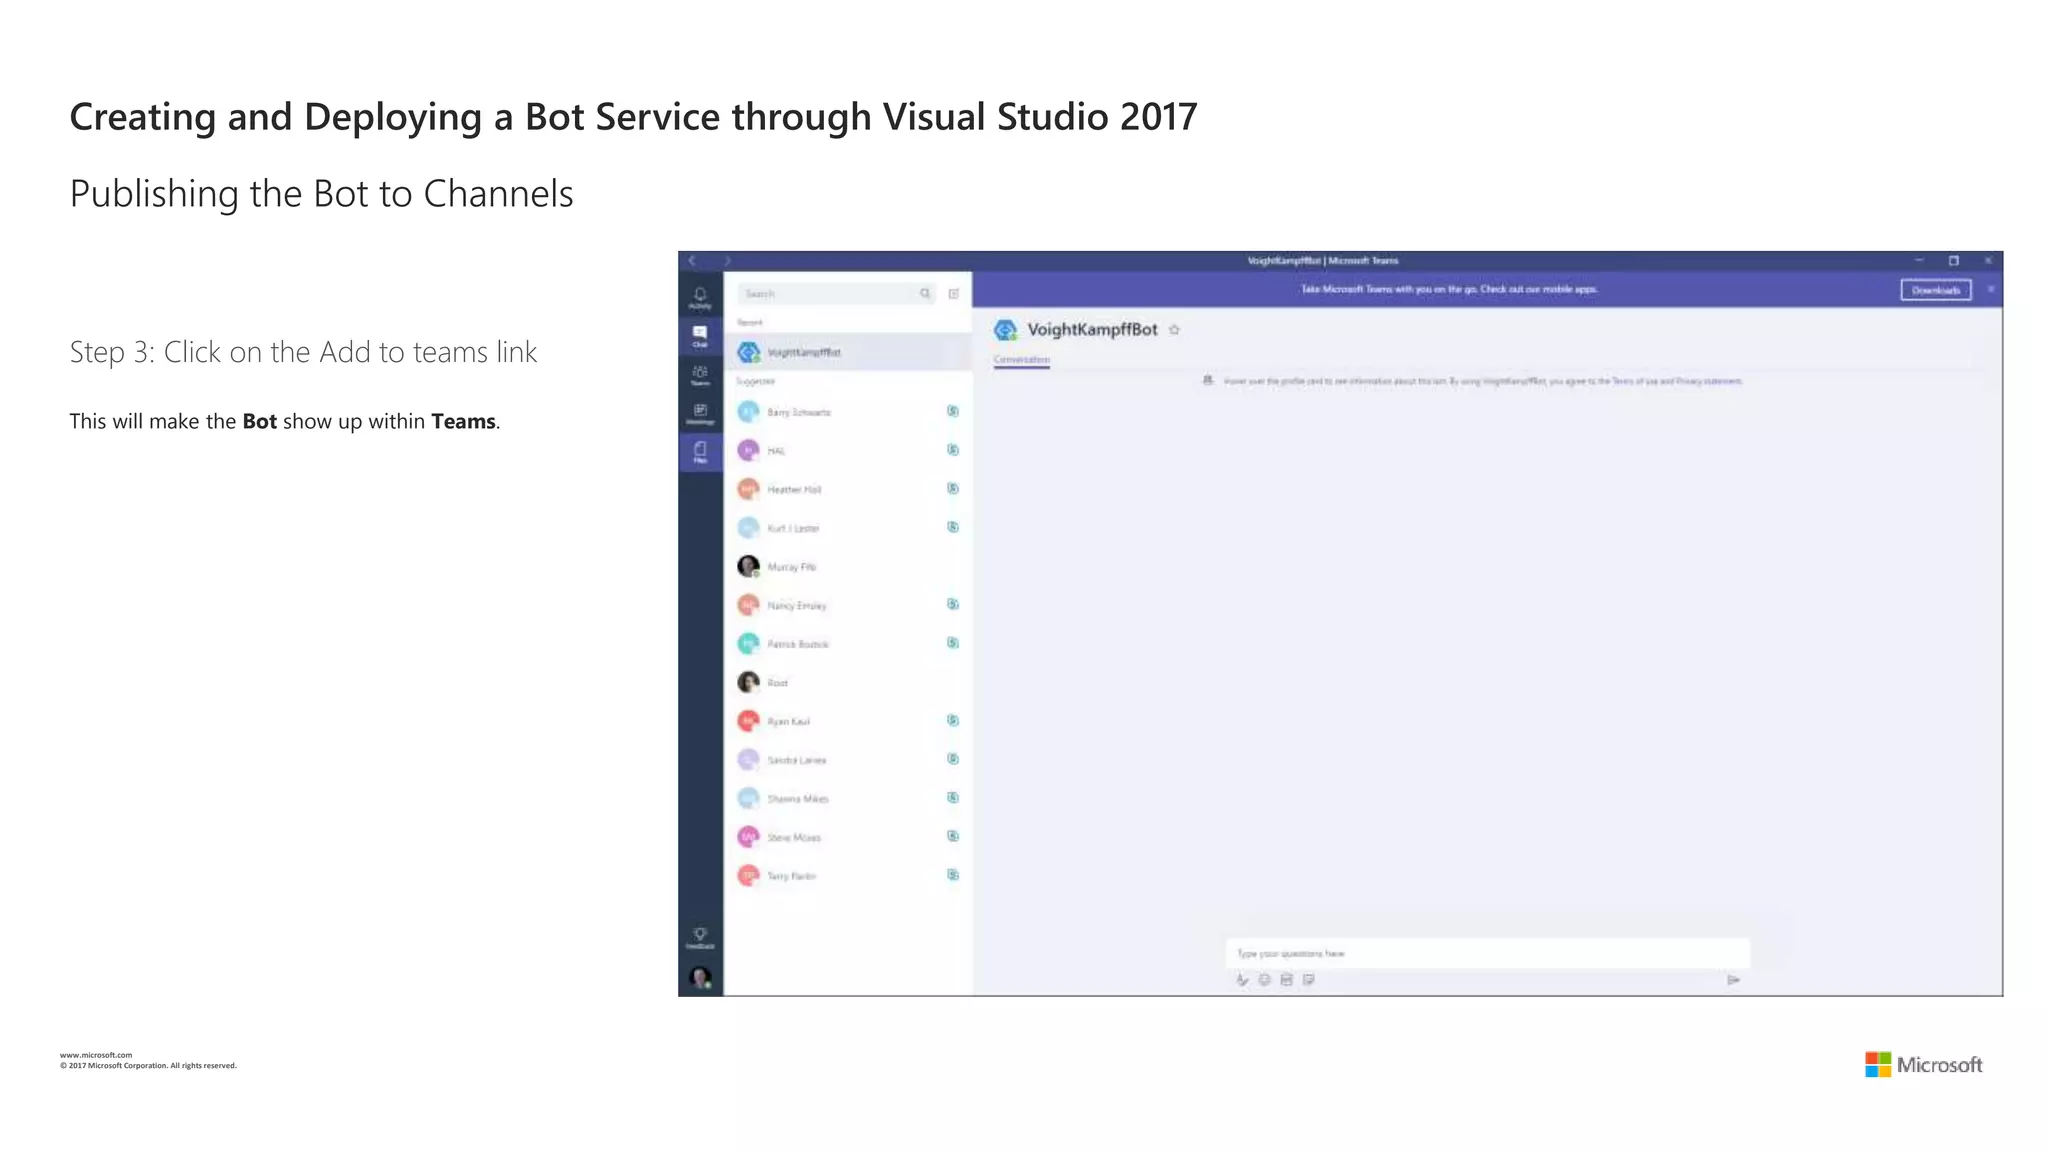Select Murray Fife in suggested contacts
The image size is (2048, 1152).
click(x=791, y=567)
